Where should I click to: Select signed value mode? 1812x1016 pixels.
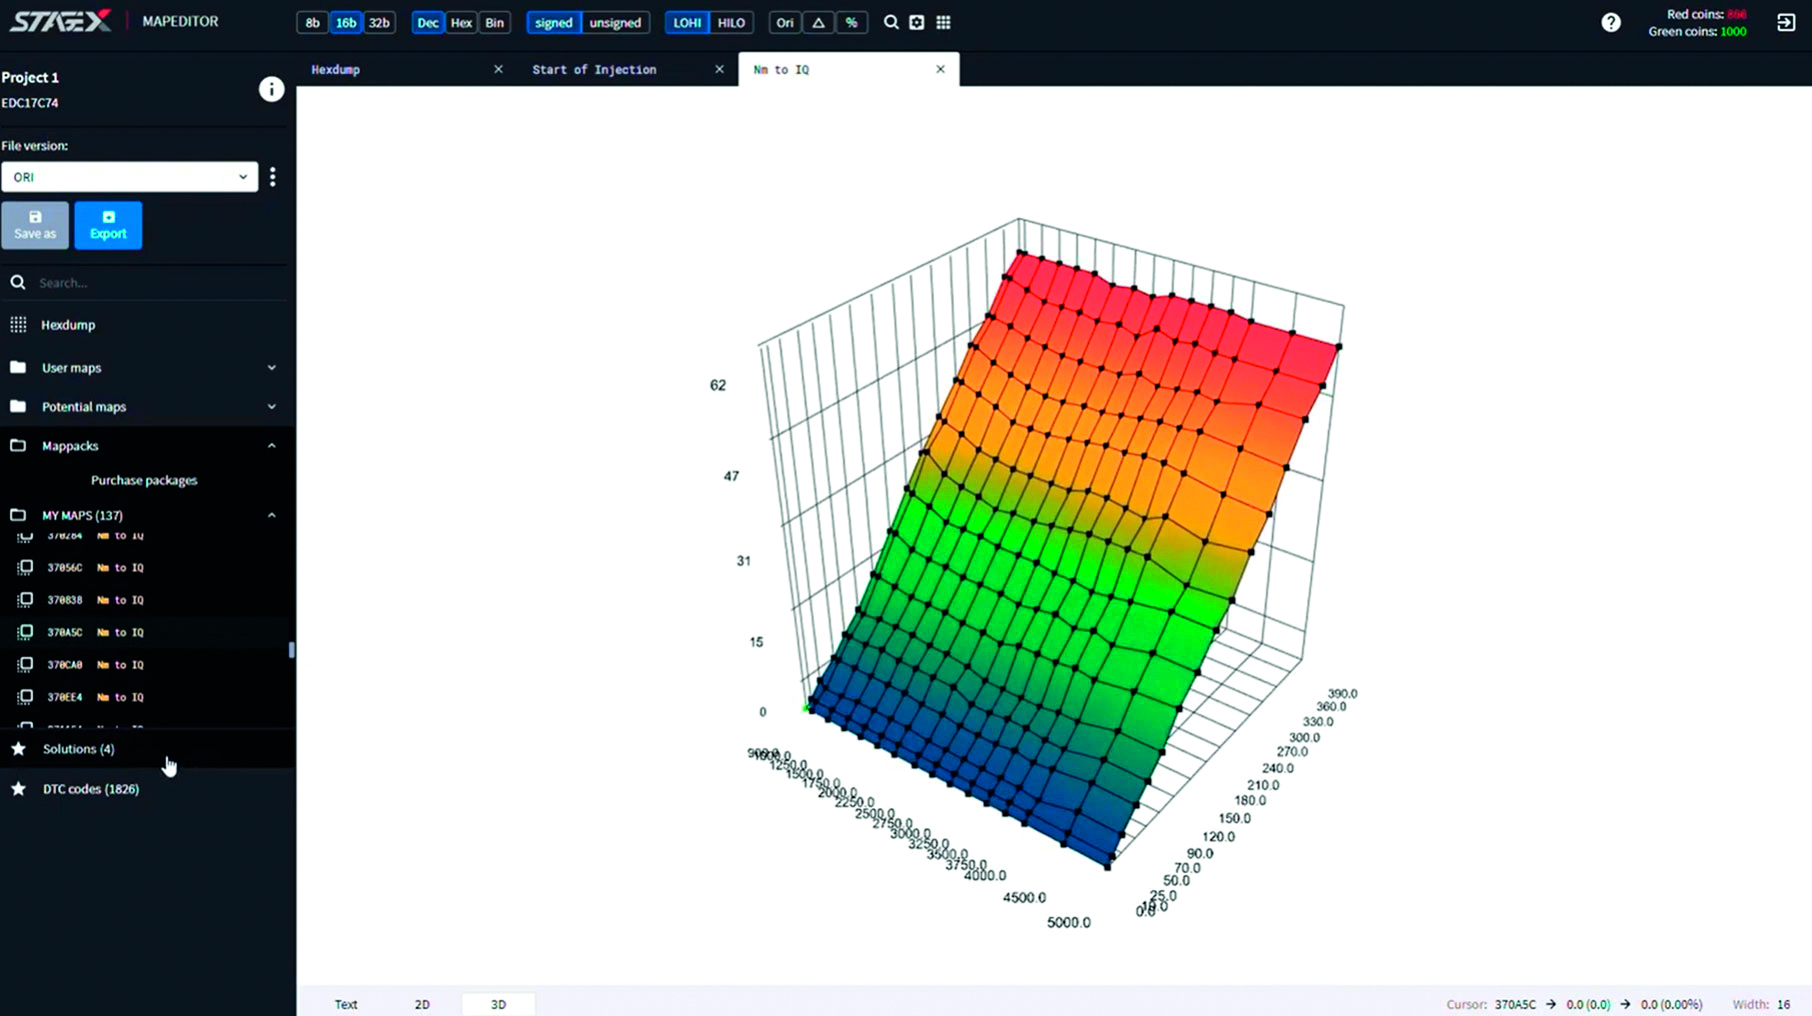point(553,22)
